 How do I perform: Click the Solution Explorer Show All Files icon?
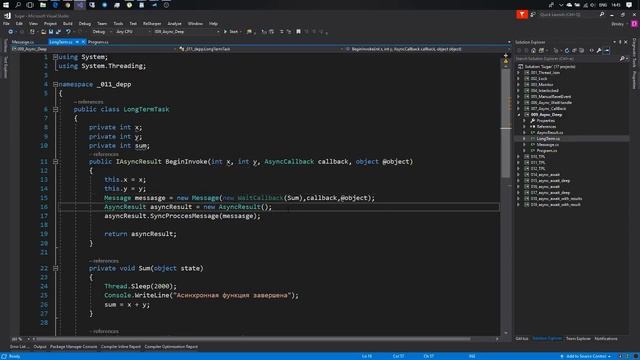click(582, 51)
